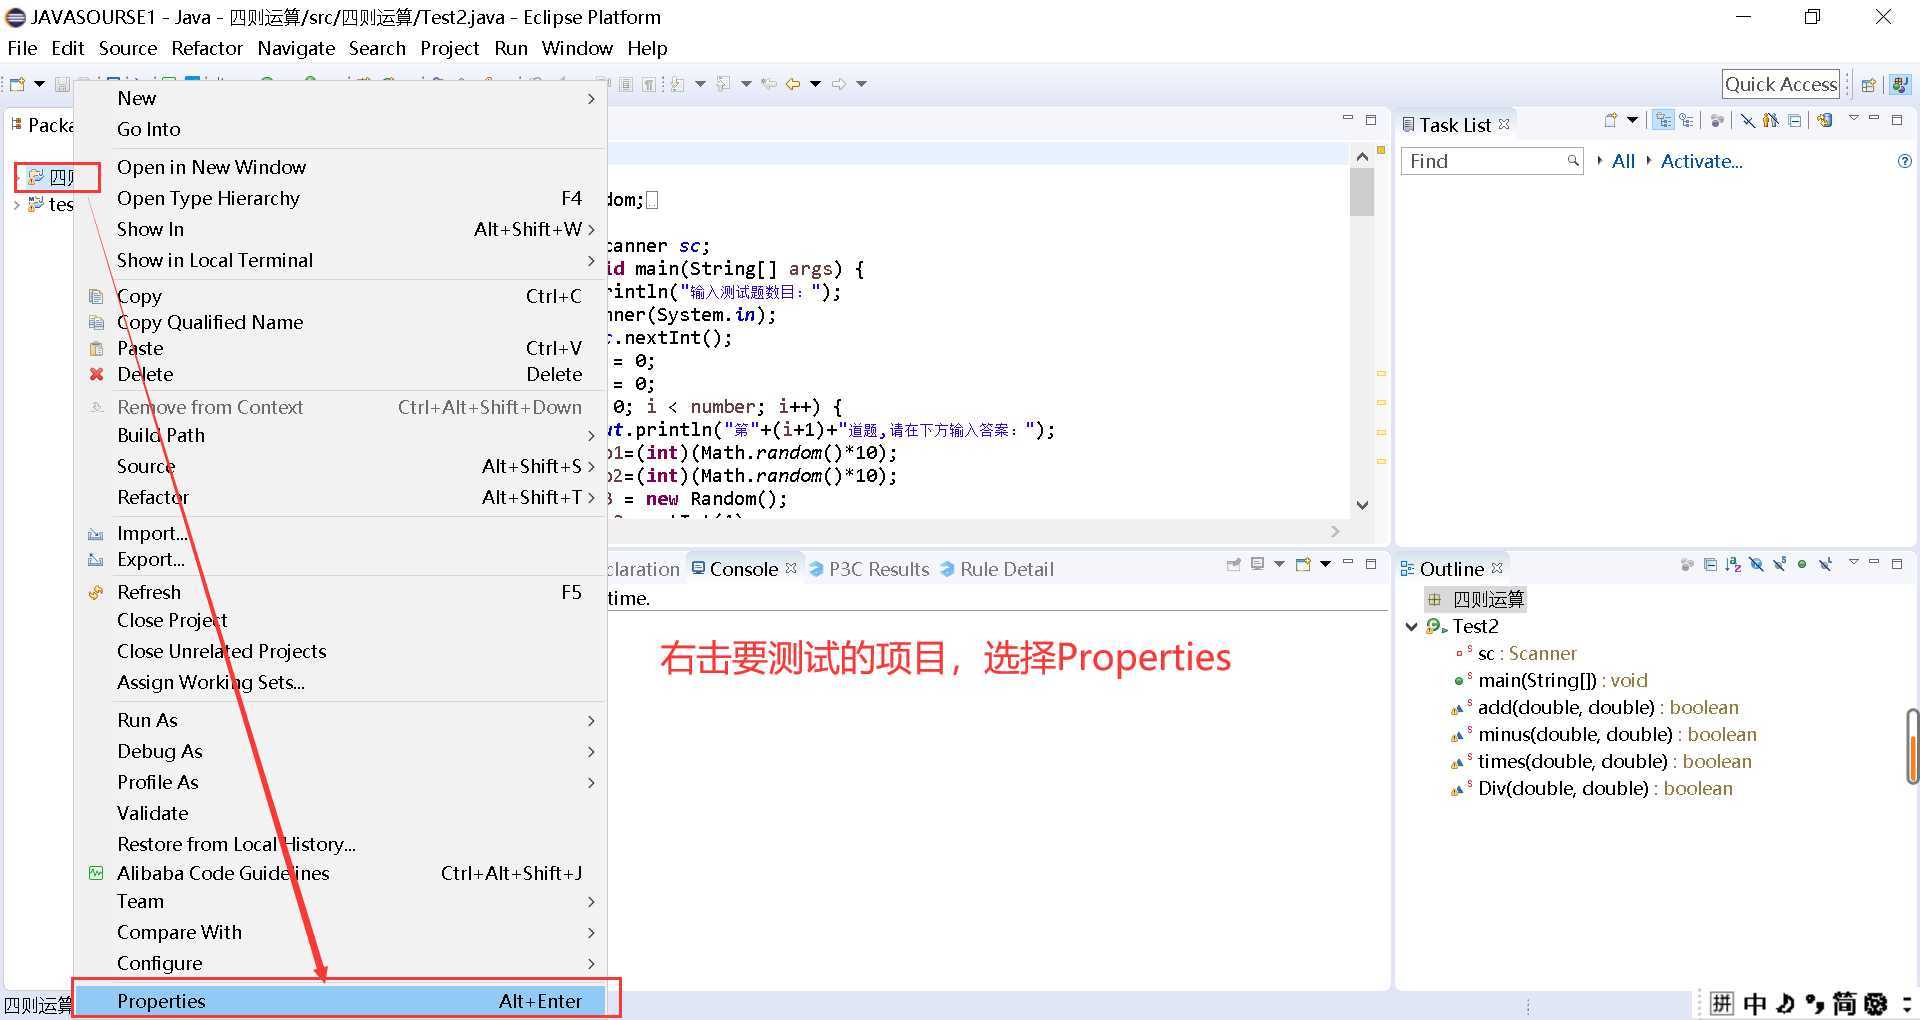
Task: Click the Last Edit Location toolbar icon
Action: (x=768, y=84)
